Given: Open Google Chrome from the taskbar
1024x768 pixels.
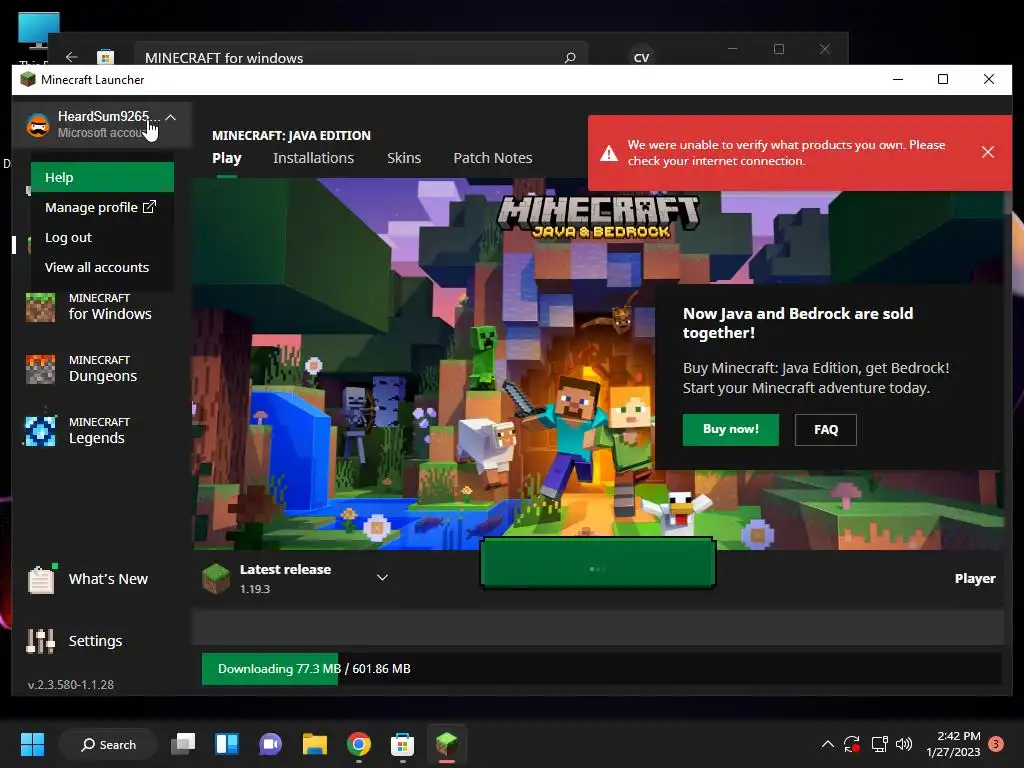Looking at the screenshot, I should click(359, 744).
